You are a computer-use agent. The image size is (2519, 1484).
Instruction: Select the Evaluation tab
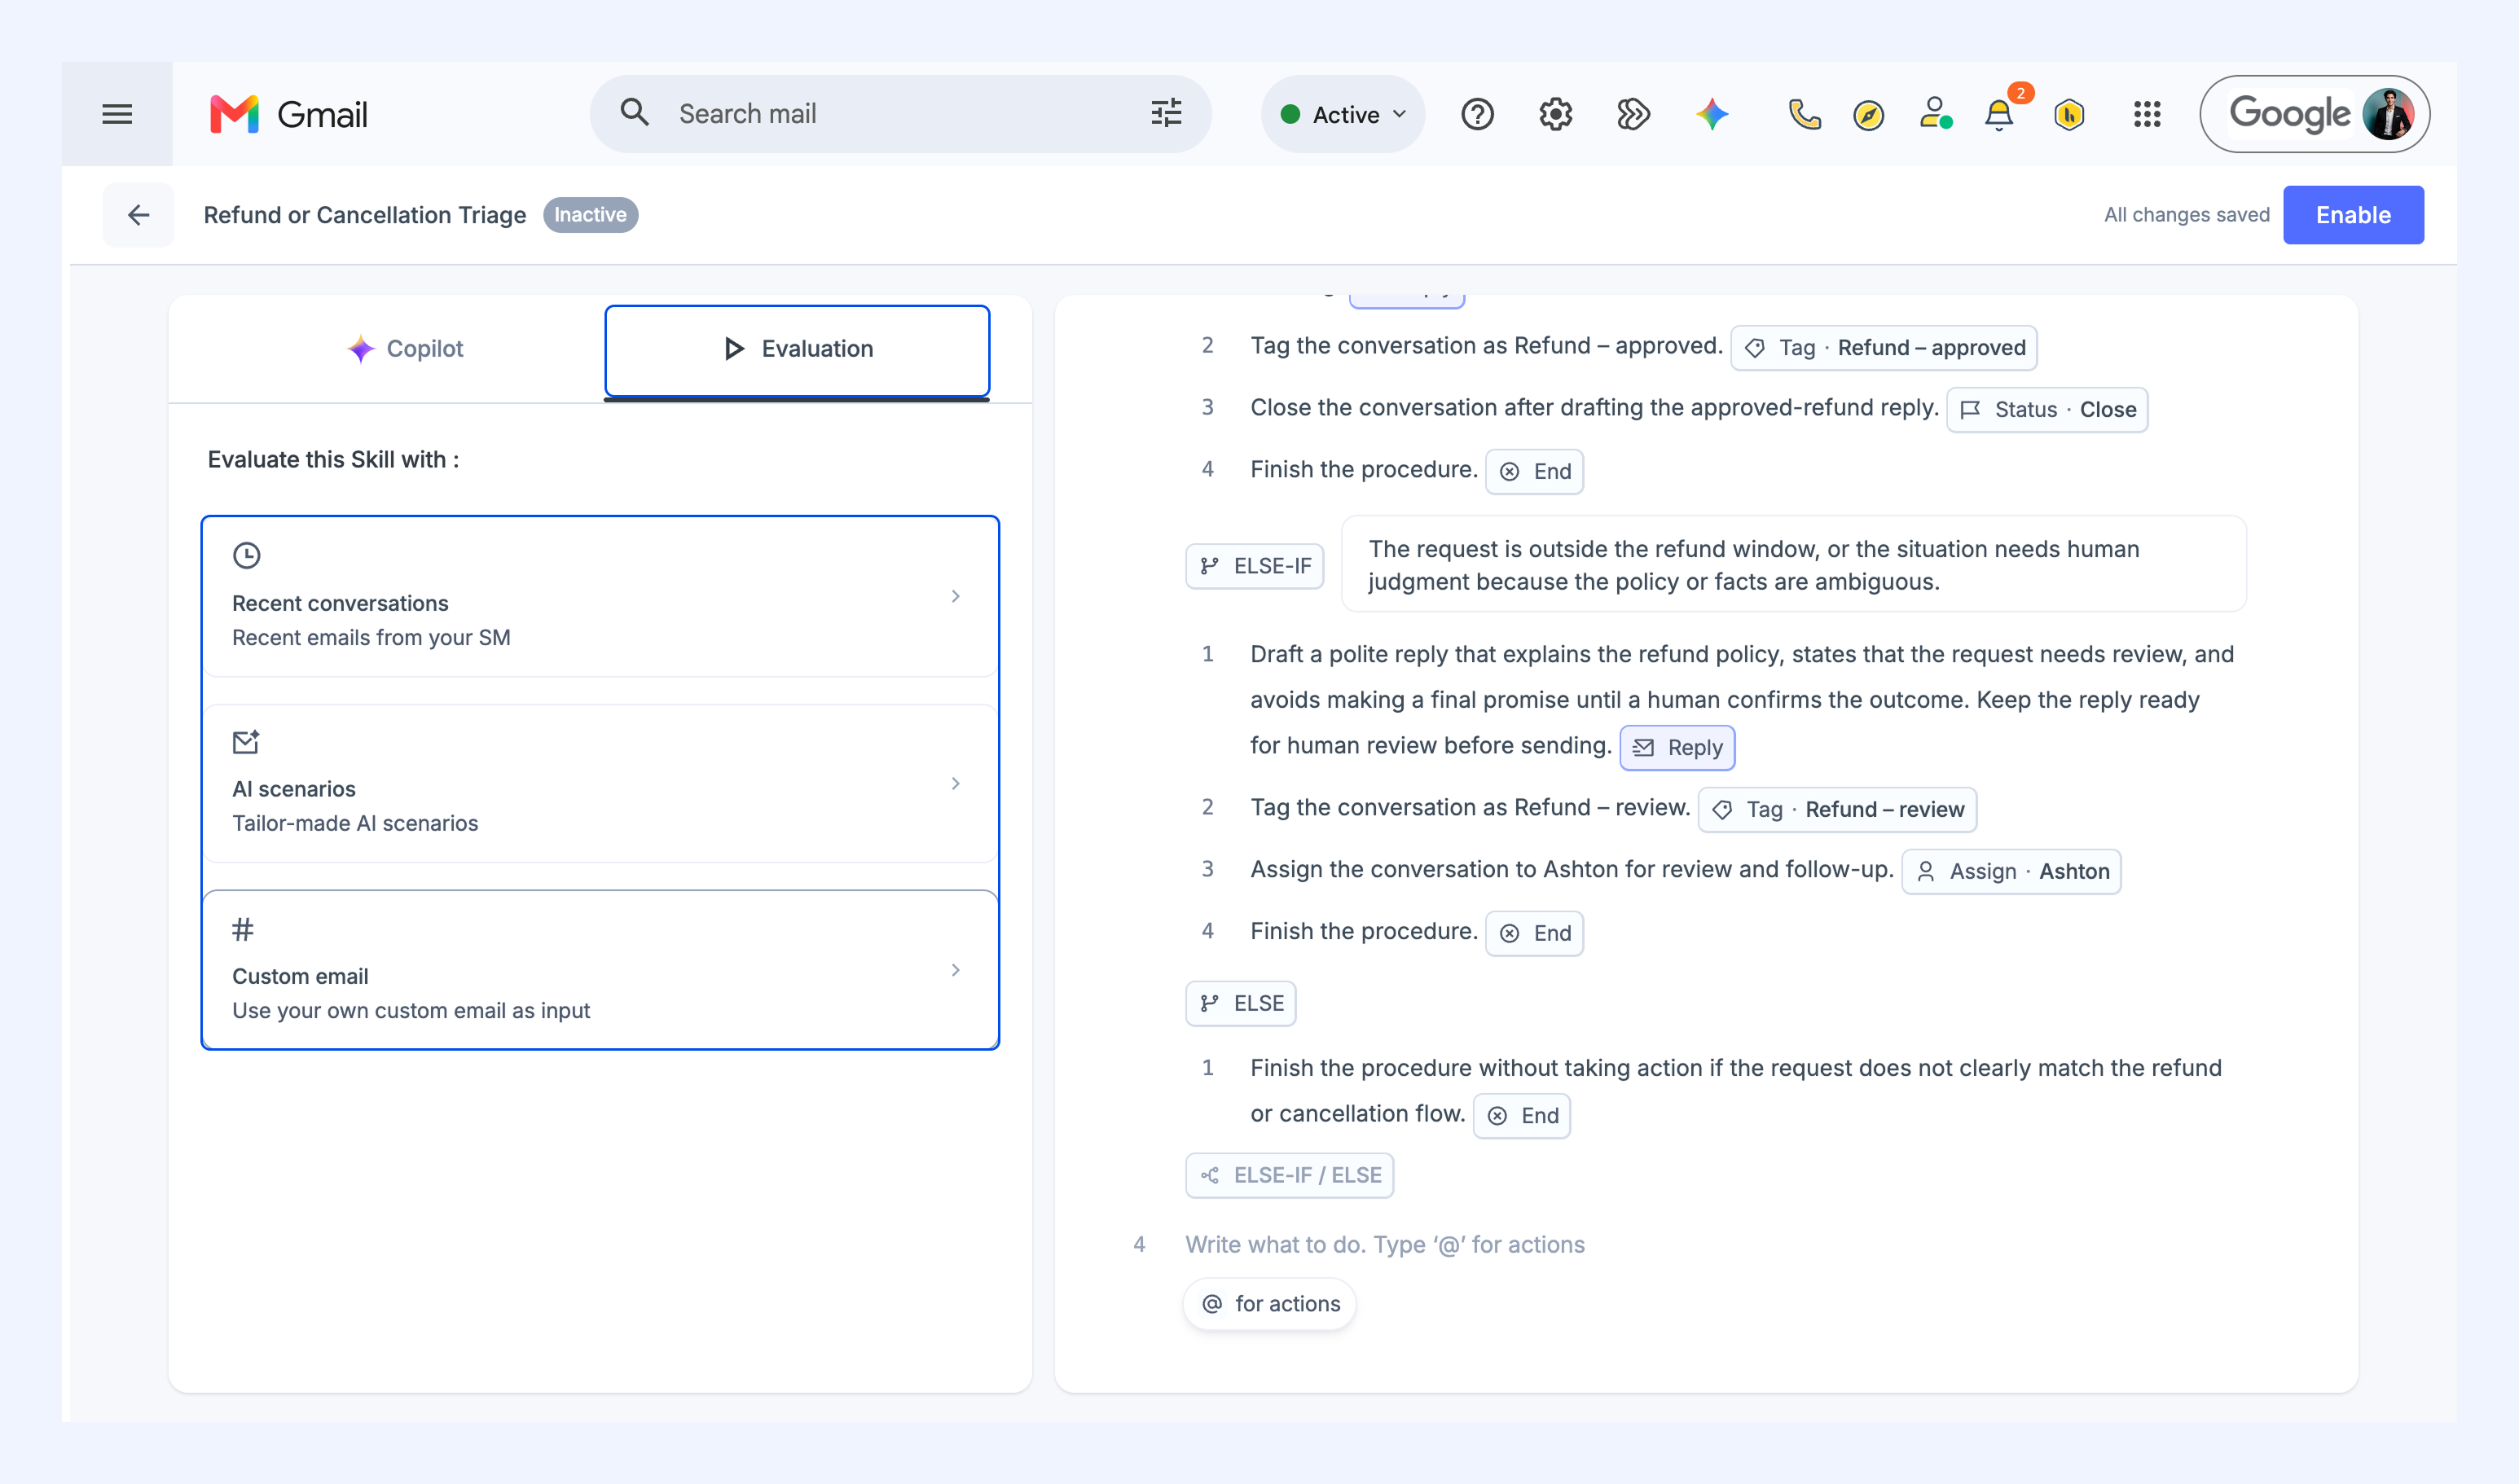click(x=797, y=350)
